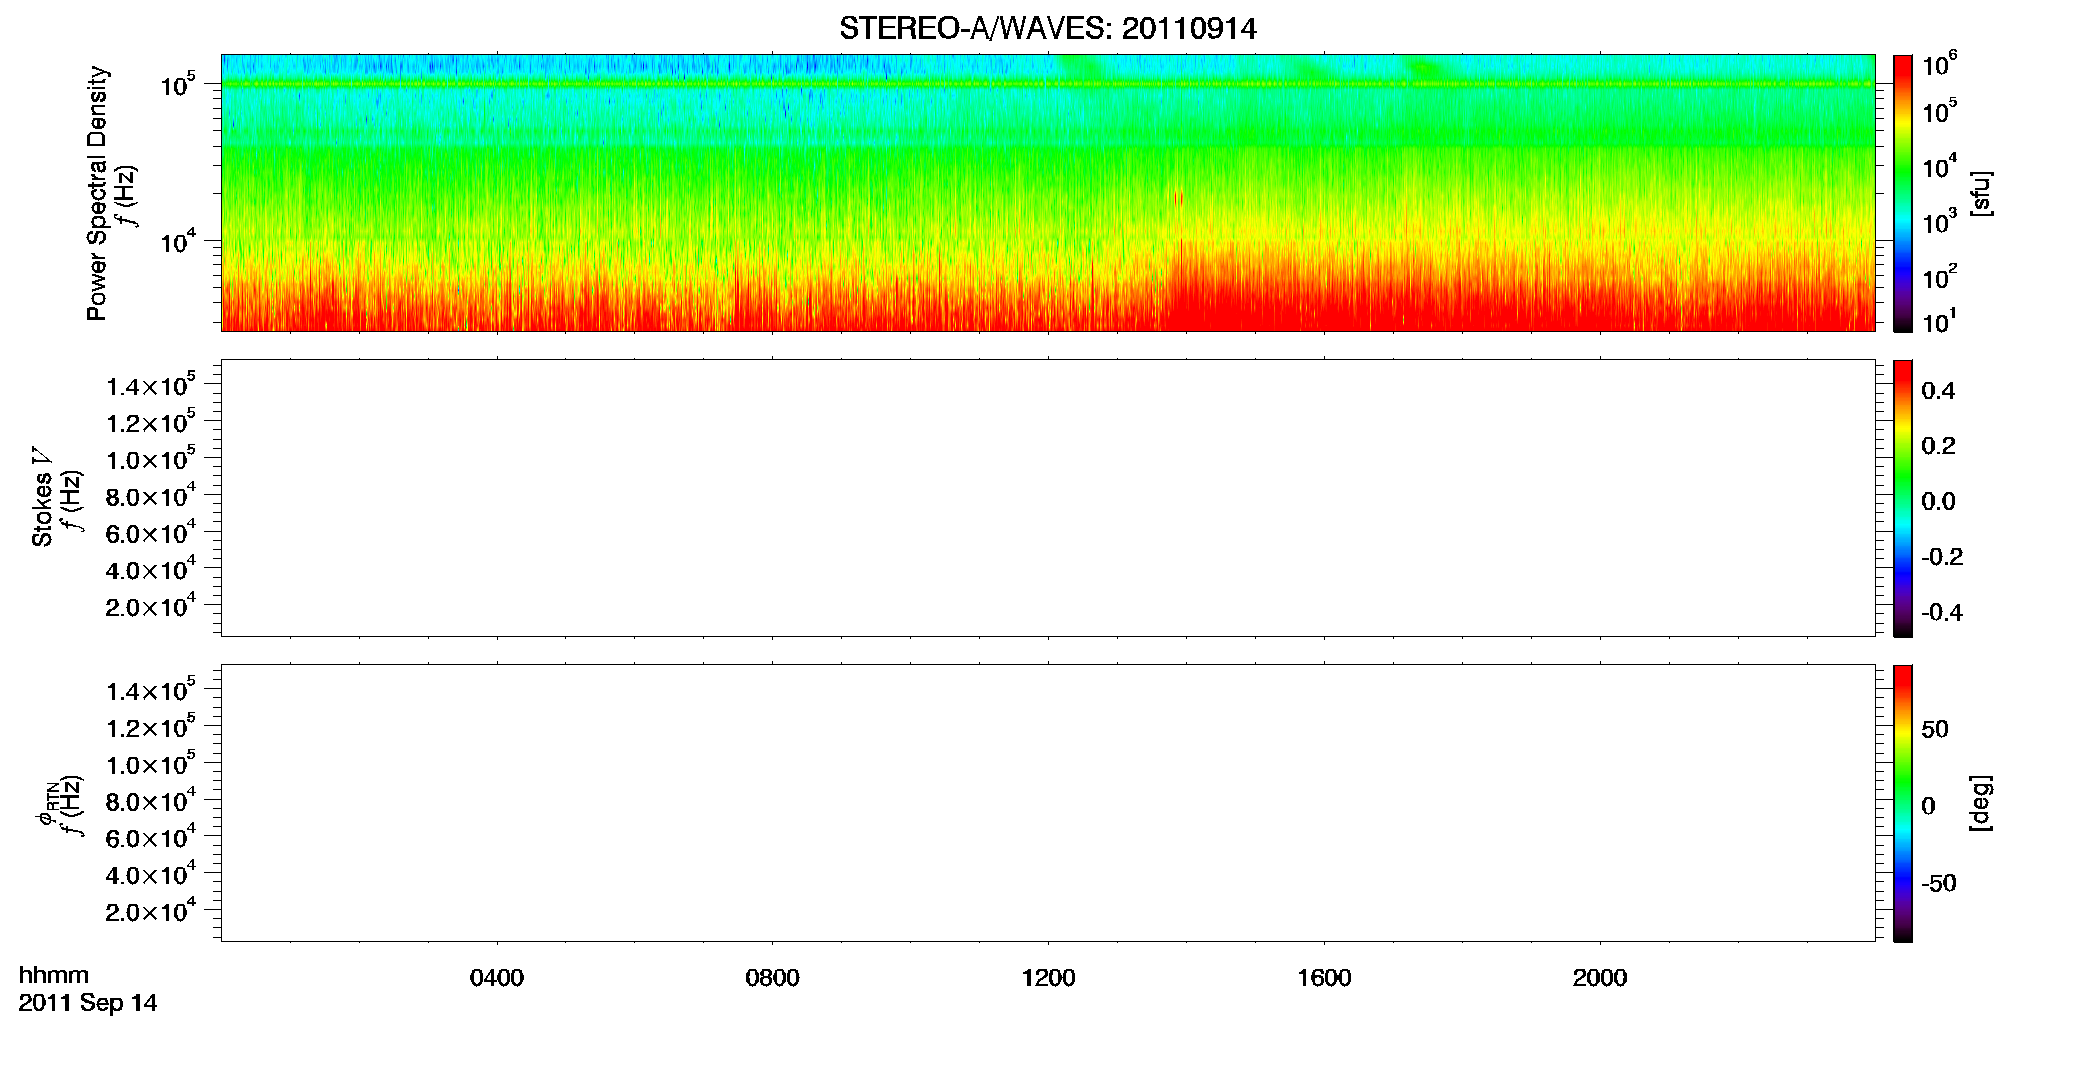Select the 1200 time tick label
Screen dimensions: 2096x1080
pyautogui.click(x=1048, y=978)
